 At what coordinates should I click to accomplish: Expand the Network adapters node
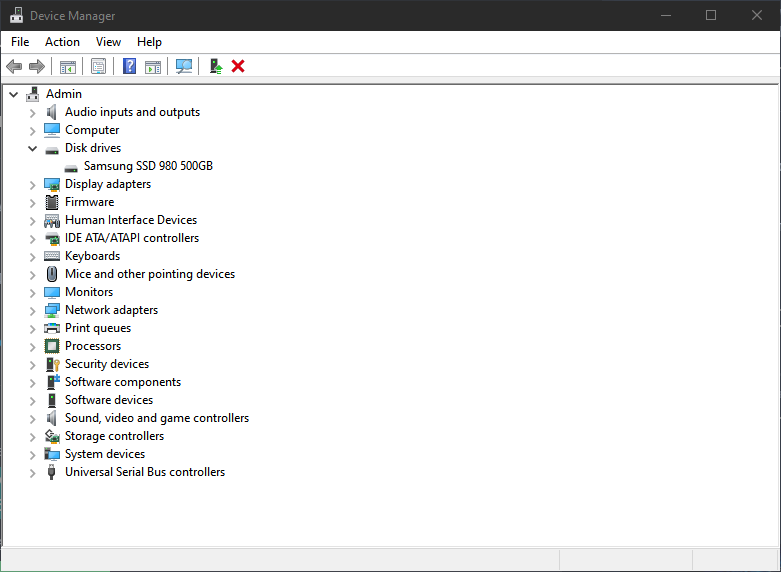coord(32,310)
